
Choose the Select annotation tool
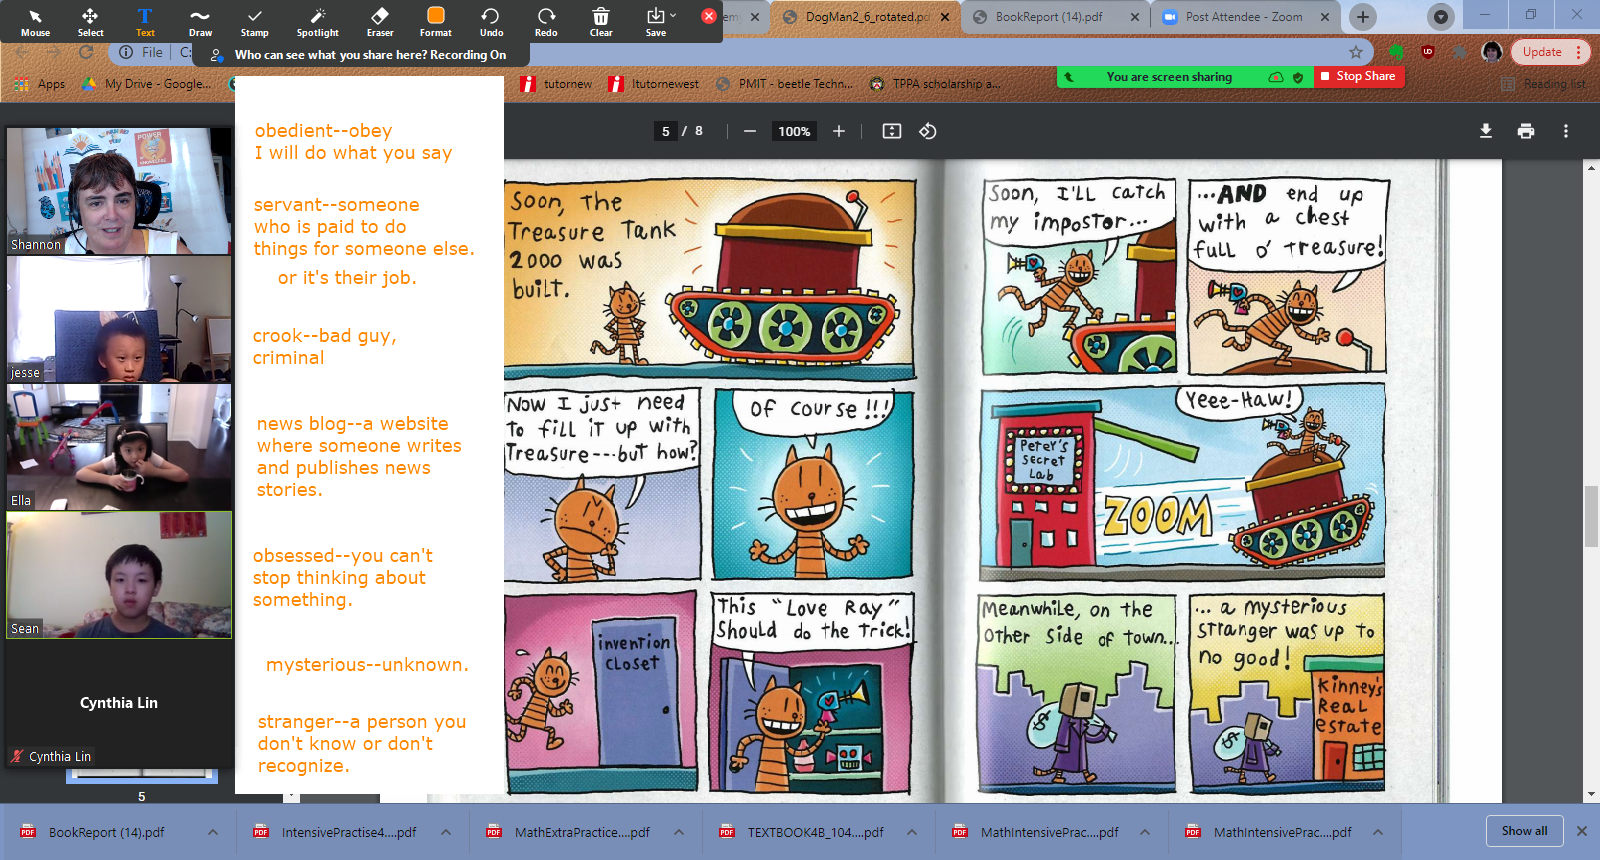(90, 21)
